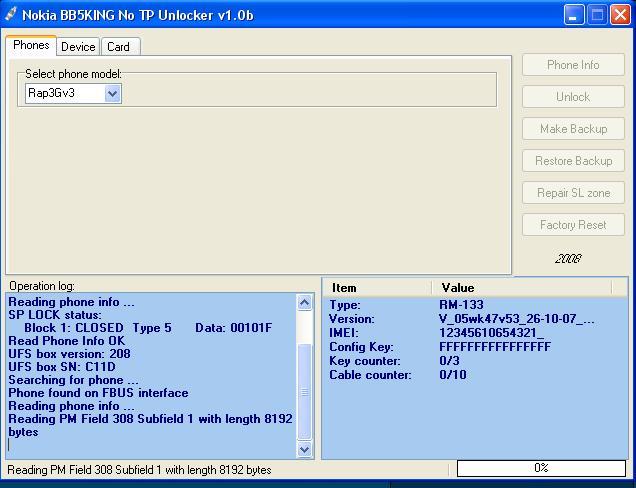Click log line 'SP LOCK status:'

tap(55, 315)
